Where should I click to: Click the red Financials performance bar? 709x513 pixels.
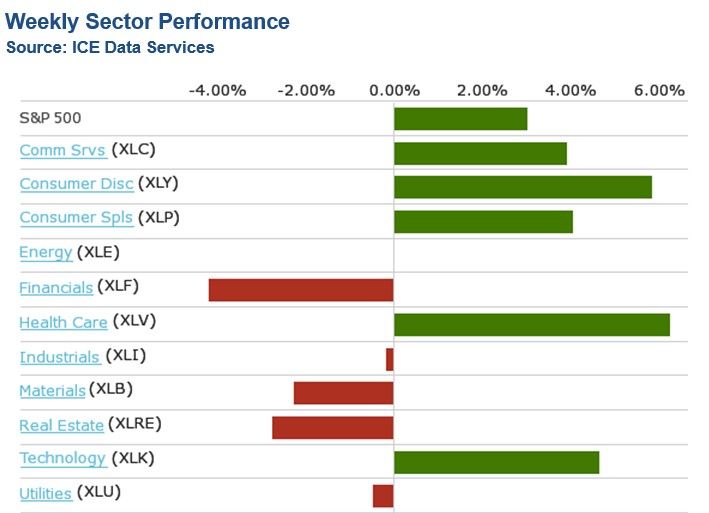[x=301, y=290]
